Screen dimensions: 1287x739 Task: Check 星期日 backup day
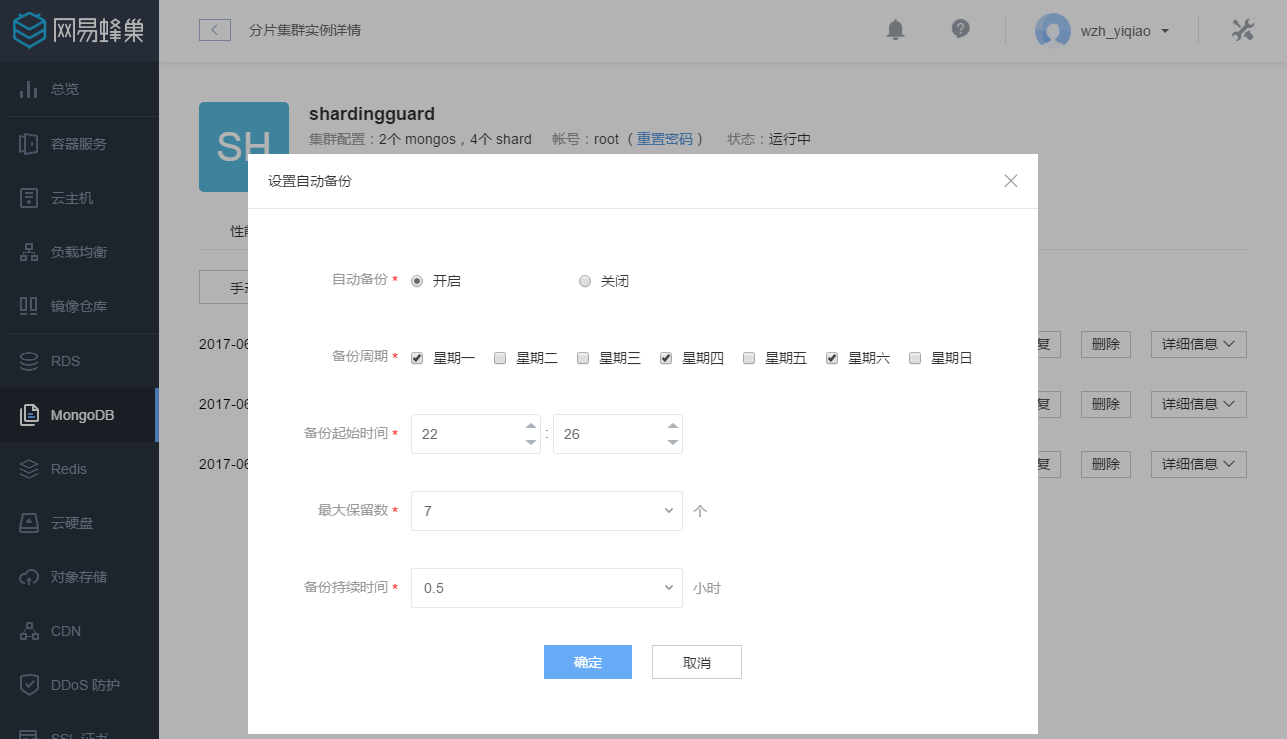tap(915, 358)
